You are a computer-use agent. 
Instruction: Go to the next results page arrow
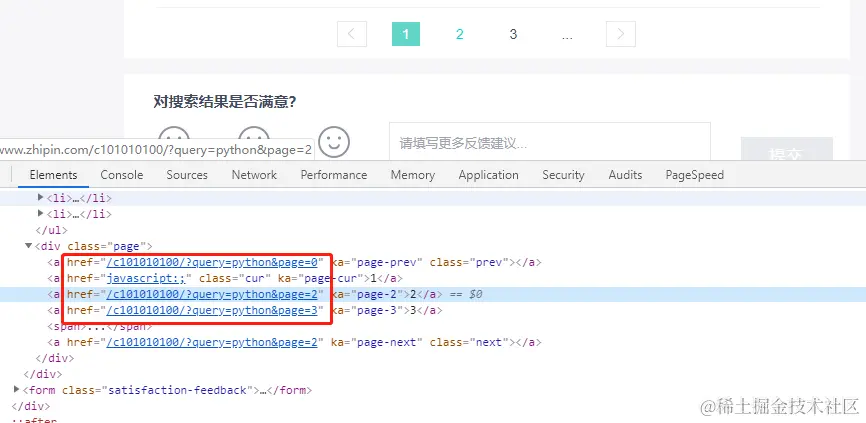[621, 34]
